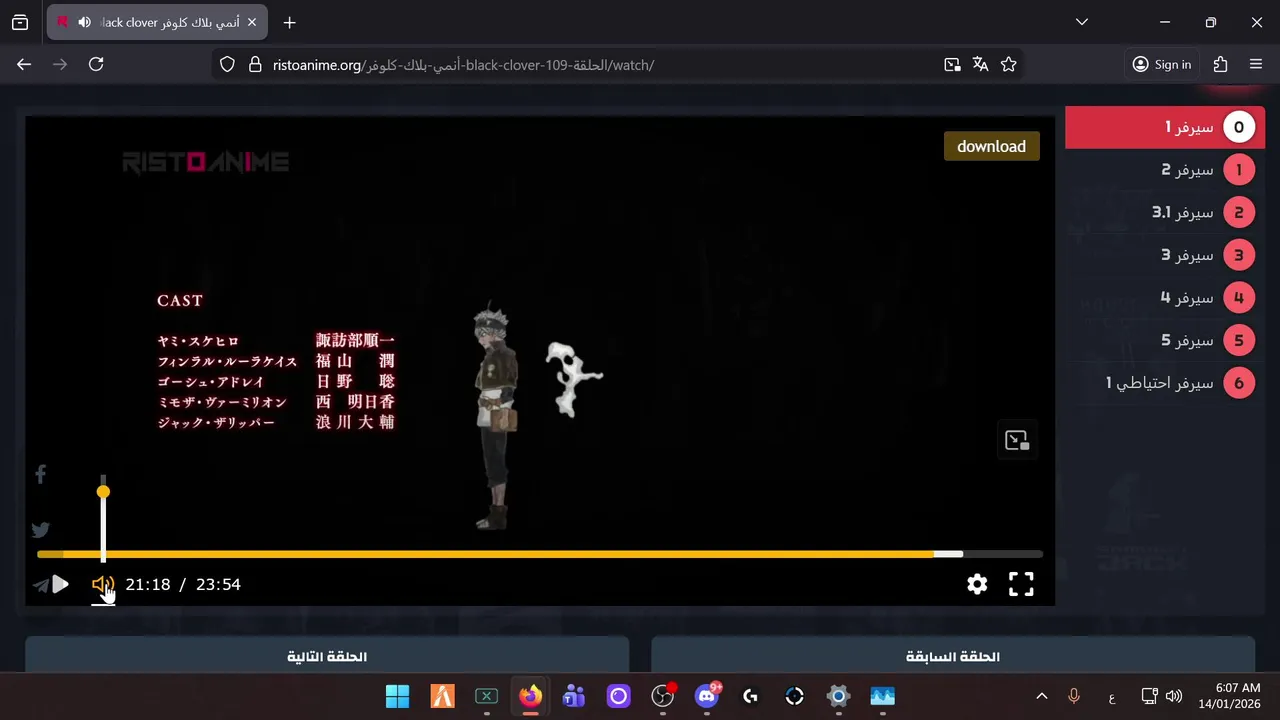This screenshot has height=720, width=1280.
Task: Bookmark this page with the star
Action: [x=1008, y=64]
